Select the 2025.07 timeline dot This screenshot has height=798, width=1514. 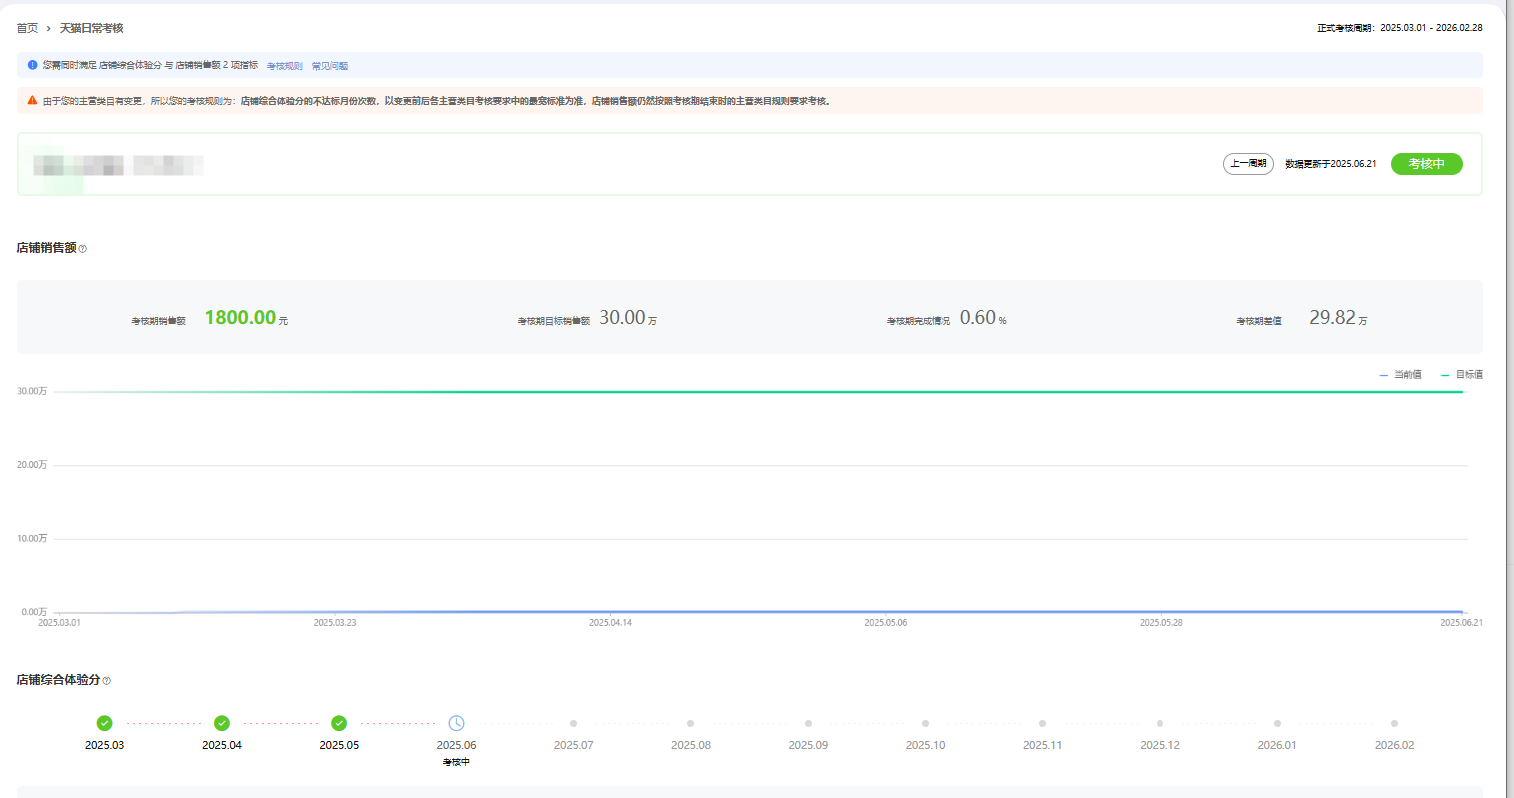click(573, 723)
